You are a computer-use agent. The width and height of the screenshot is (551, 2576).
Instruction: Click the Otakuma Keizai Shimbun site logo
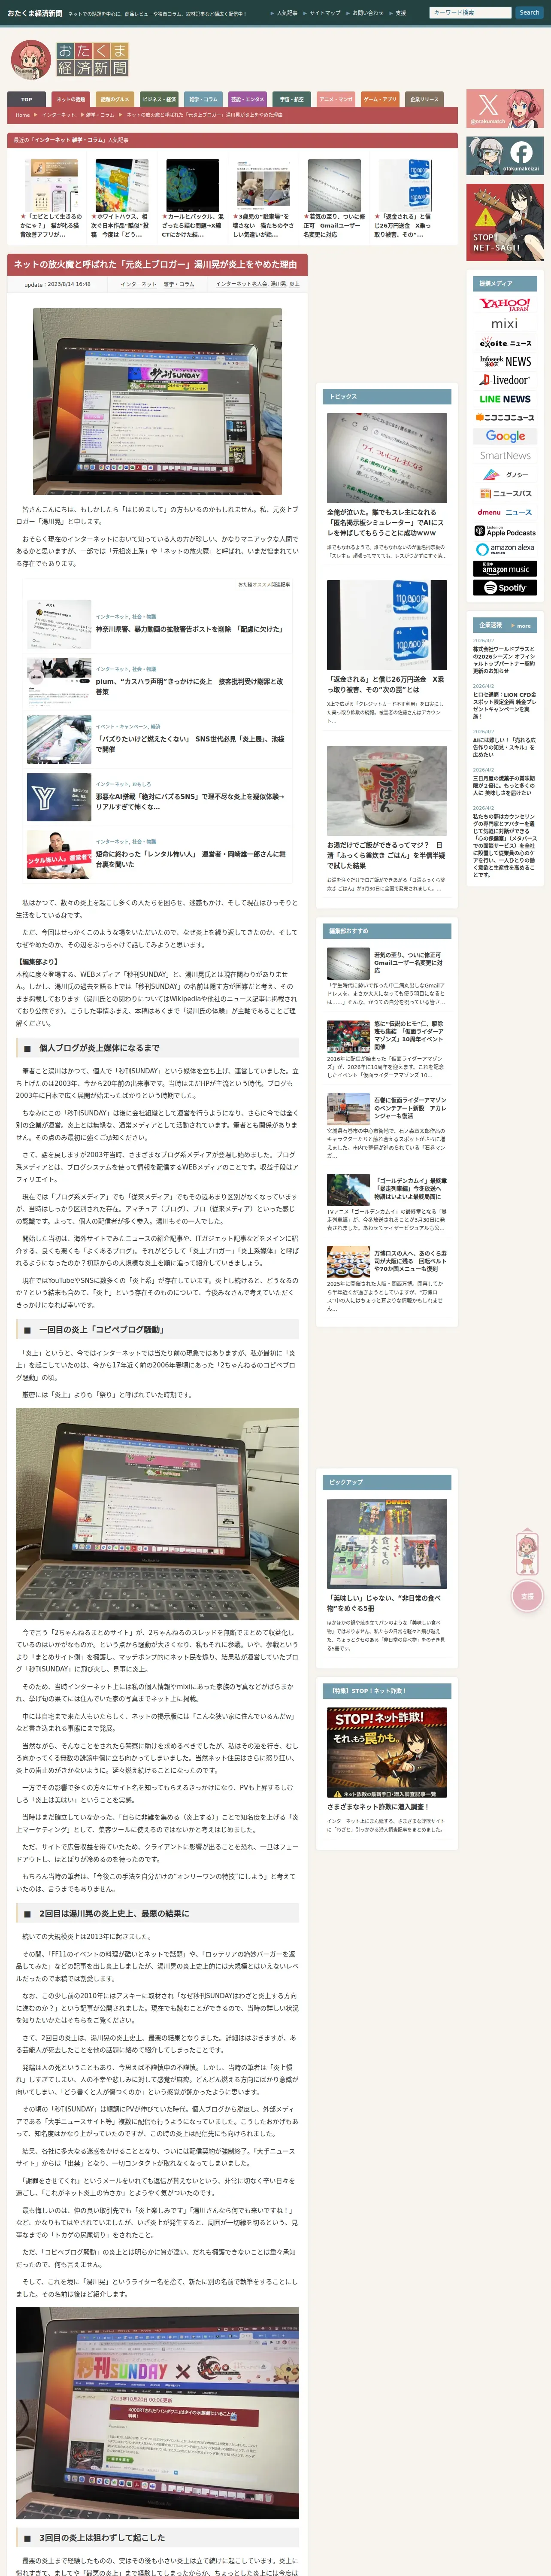(x=70, y=60)
